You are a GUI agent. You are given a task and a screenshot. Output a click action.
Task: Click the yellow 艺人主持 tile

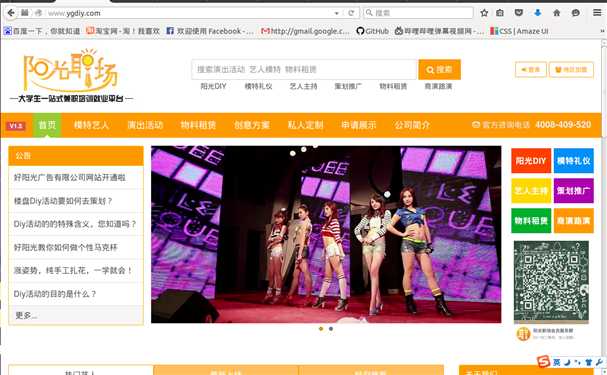[531, 190]
